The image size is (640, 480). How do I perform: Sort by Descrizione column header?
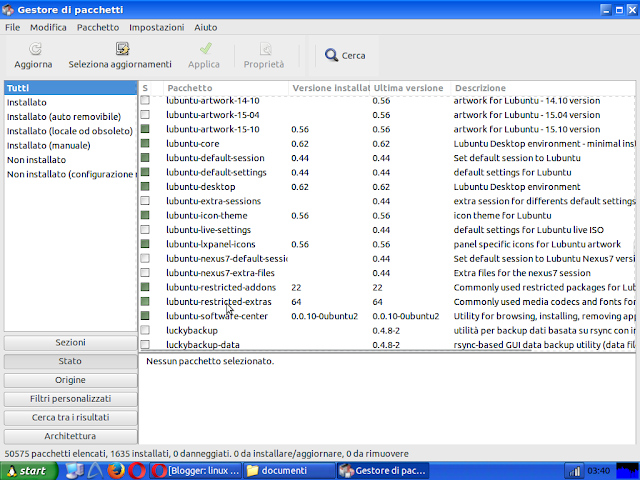(x=543, y=88)
